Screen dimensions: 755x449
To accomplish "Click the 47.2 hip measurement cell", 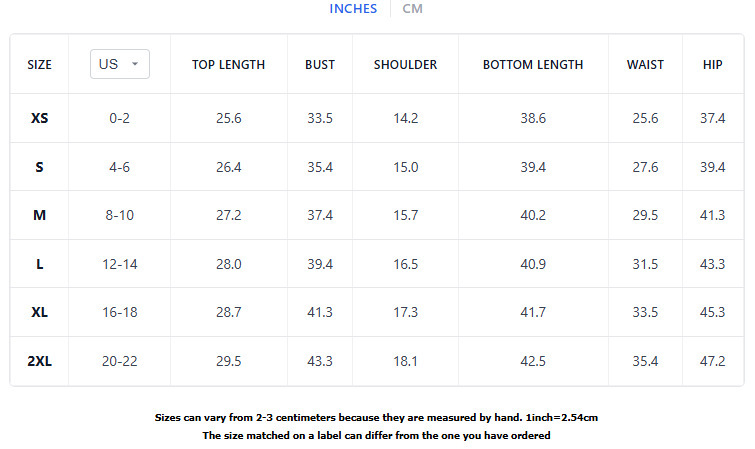I will 712,361.
